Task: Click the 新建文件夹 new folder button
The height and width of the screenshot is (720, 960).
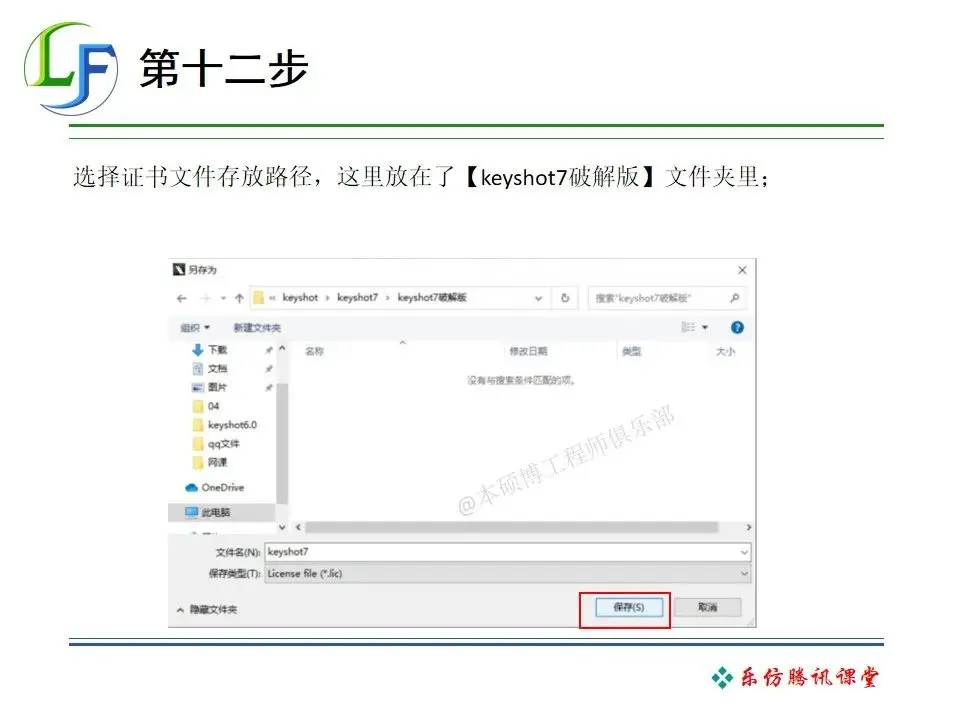Action: (257, 328)
